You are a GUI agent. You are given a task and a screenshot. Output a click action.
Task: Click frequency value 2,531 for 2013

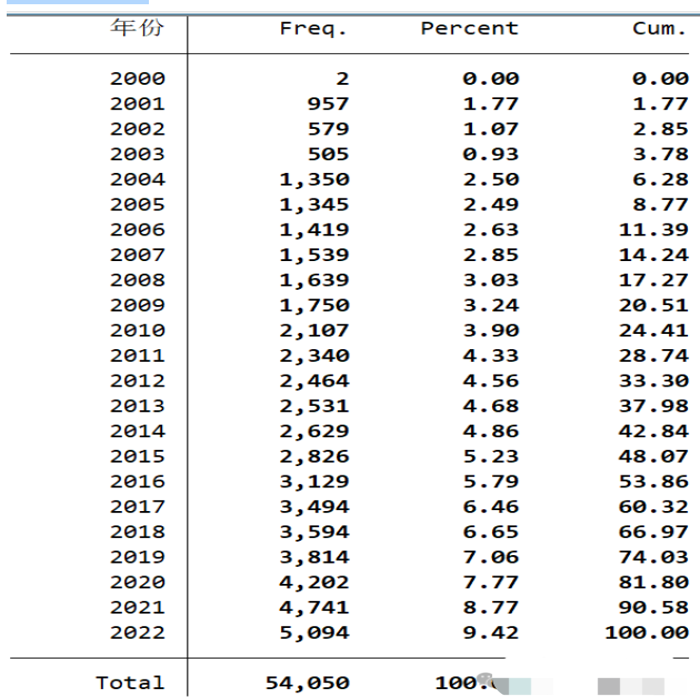pos(314,407)
